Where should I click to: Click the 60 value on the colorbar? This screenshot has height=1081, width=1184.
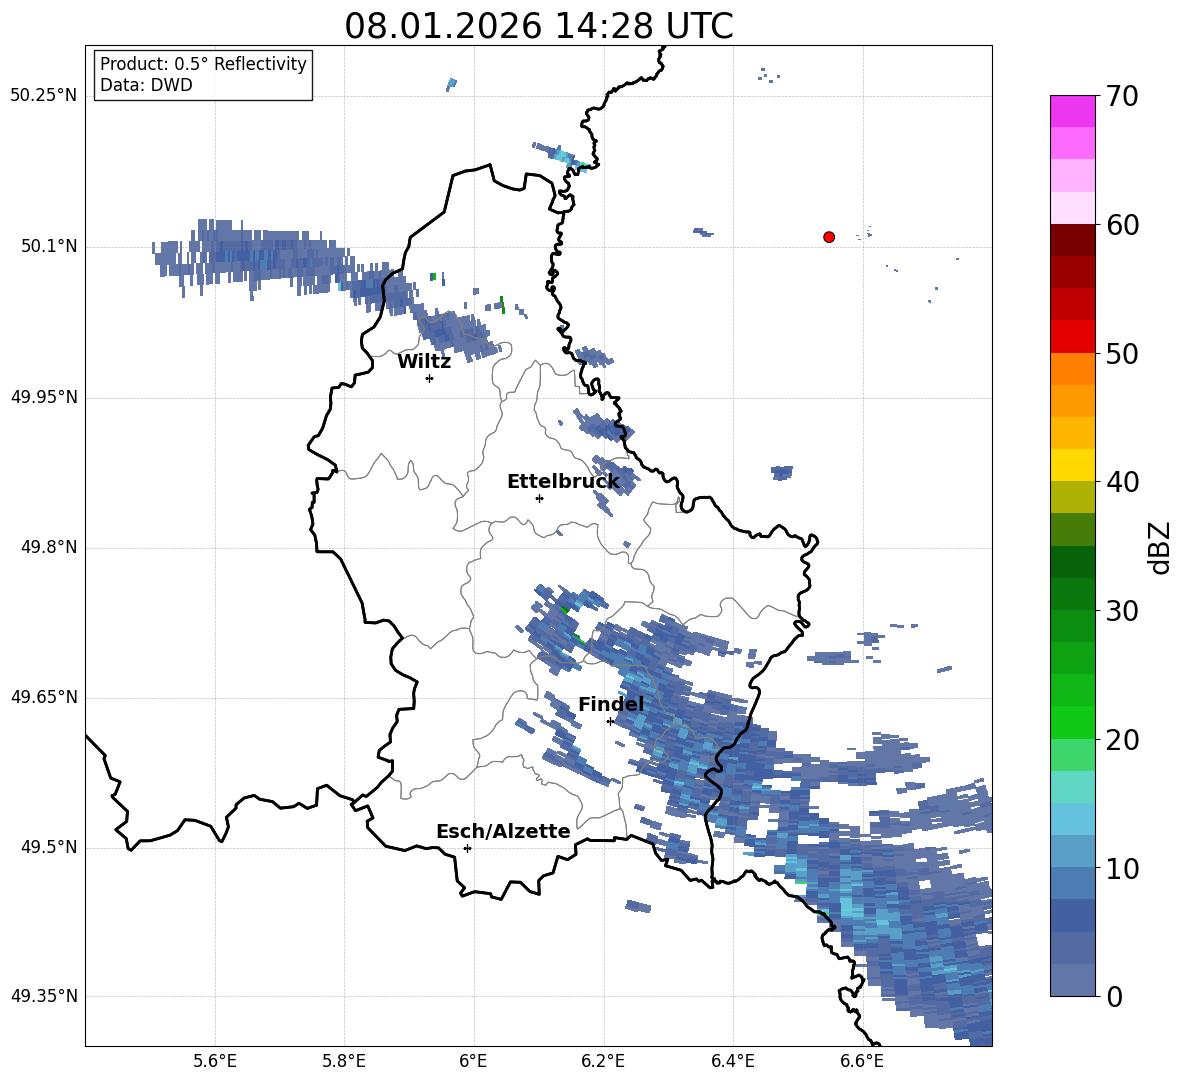pos(1122,225)
